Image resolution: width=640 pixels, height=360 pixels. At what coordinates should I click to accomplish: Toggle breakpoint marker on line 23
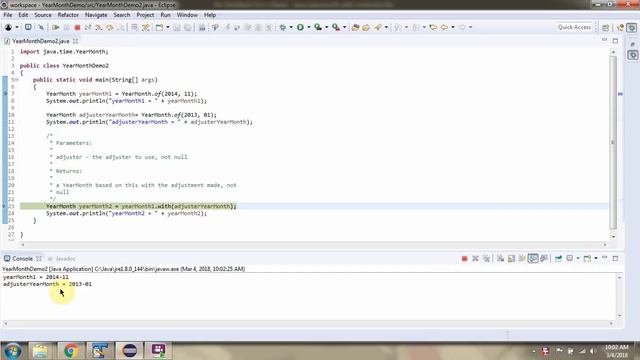click(4, 206)
